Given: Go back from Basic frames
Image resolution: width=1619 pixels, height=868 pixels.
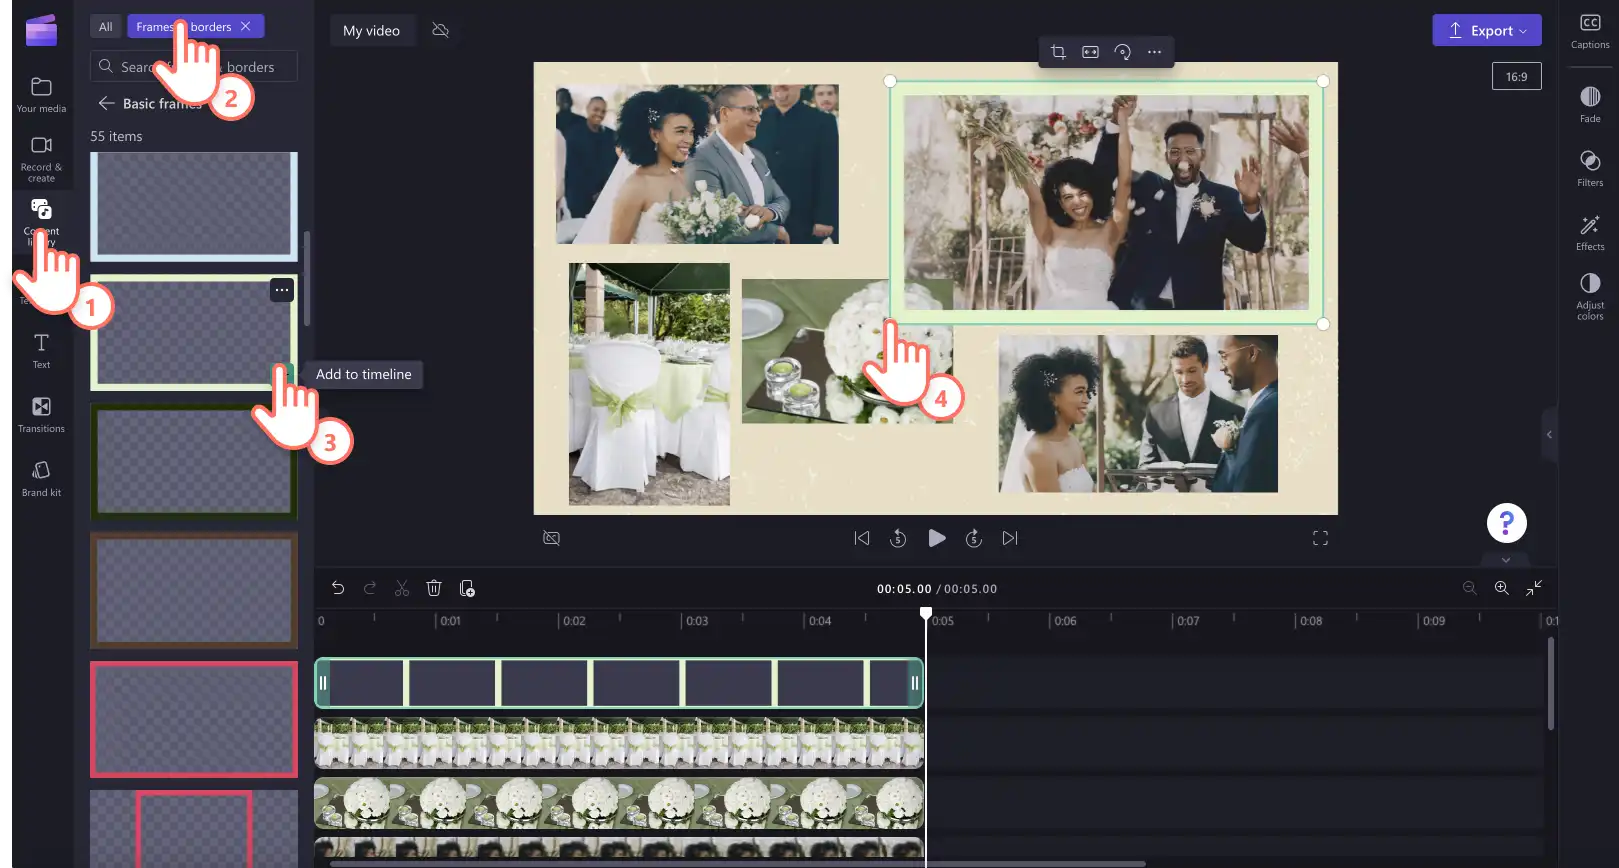Looking at the screenshot, I should (106, 103).
